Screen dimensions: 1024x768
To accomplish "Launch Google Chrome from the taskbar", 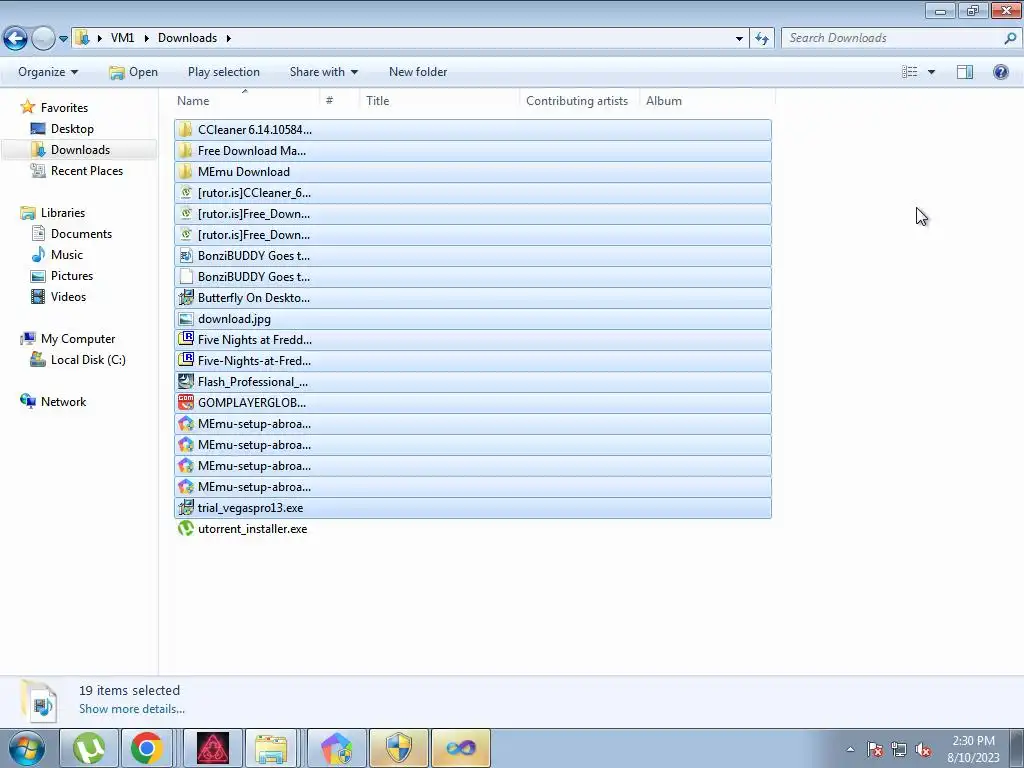I will 147,748.
